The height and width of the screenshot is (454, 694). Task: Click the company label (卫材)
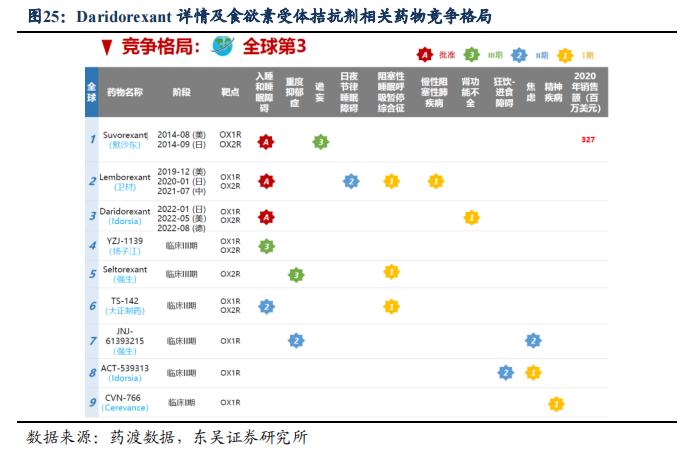tap(125, 187)
